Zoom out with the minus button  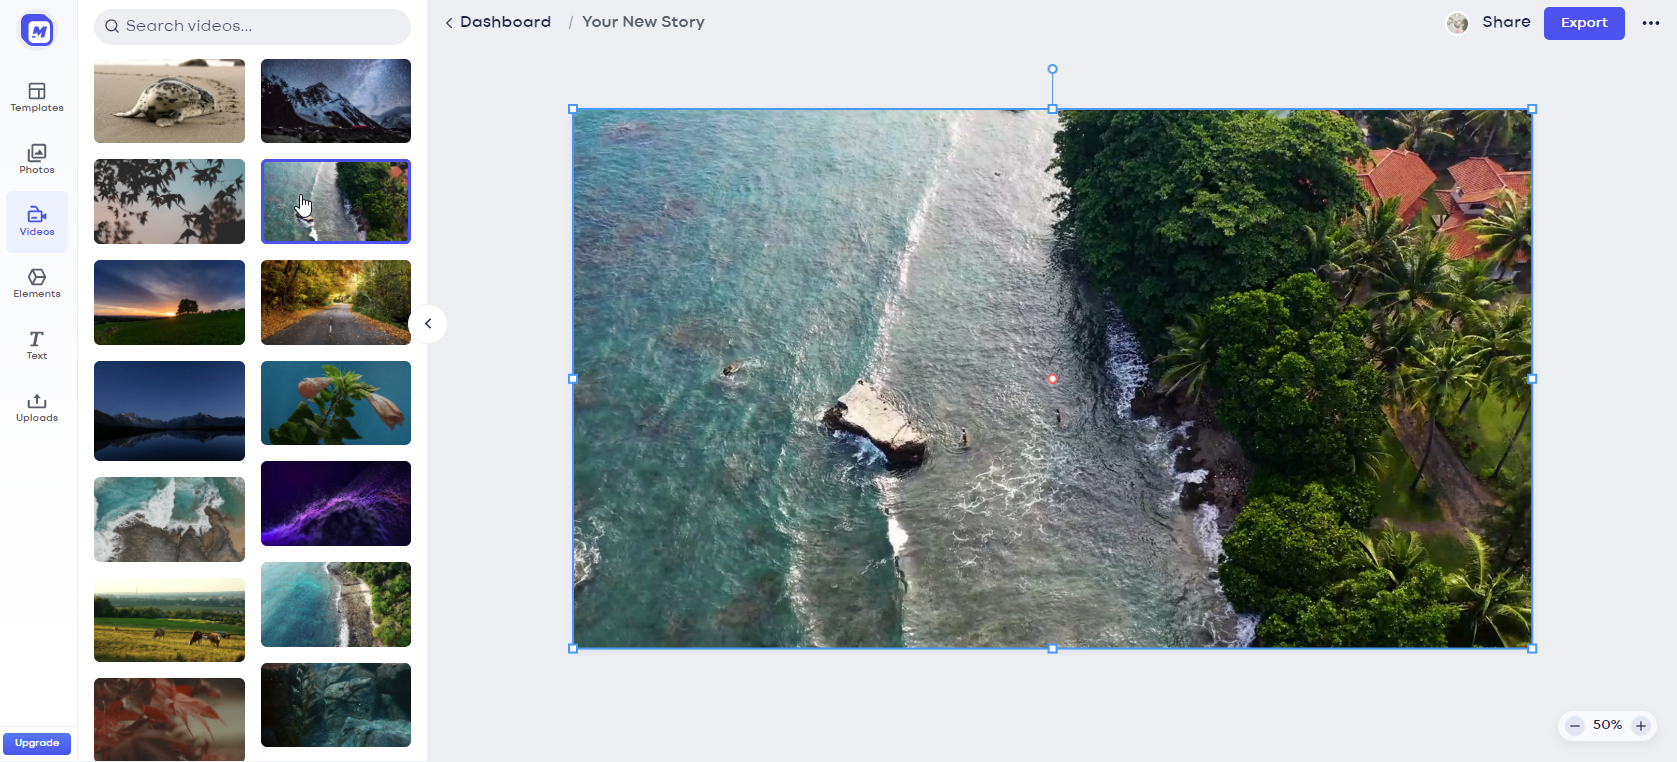coord(1575,726)
